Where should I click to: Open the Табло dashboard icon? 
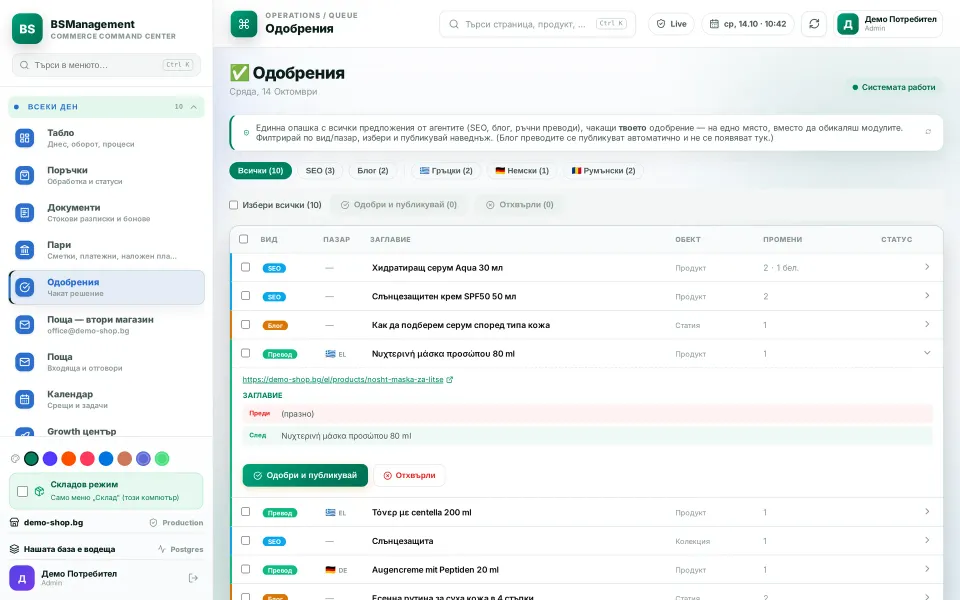(24, 138)
